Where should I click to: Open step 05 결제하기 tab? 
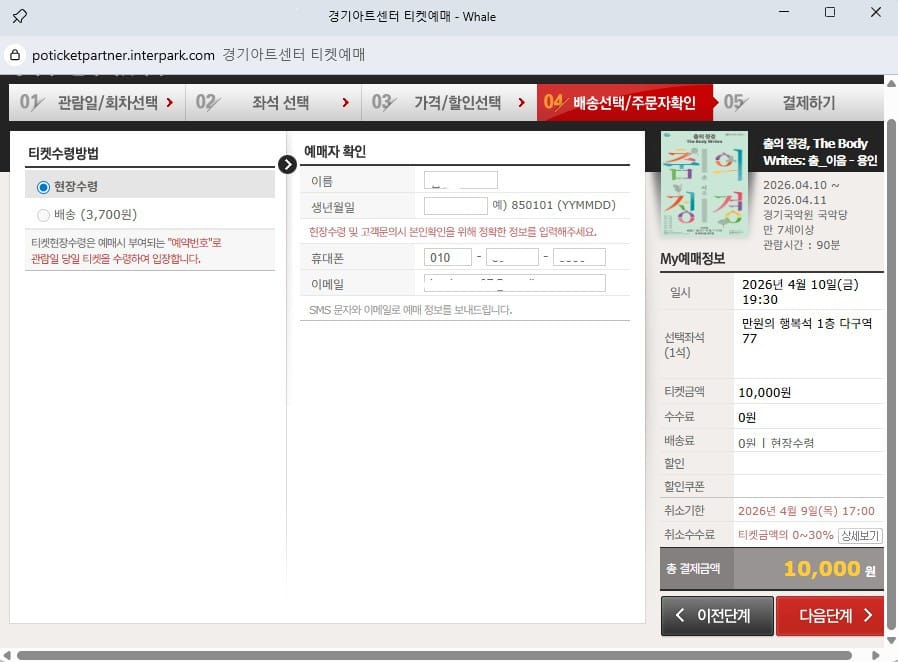coord(799,103)
